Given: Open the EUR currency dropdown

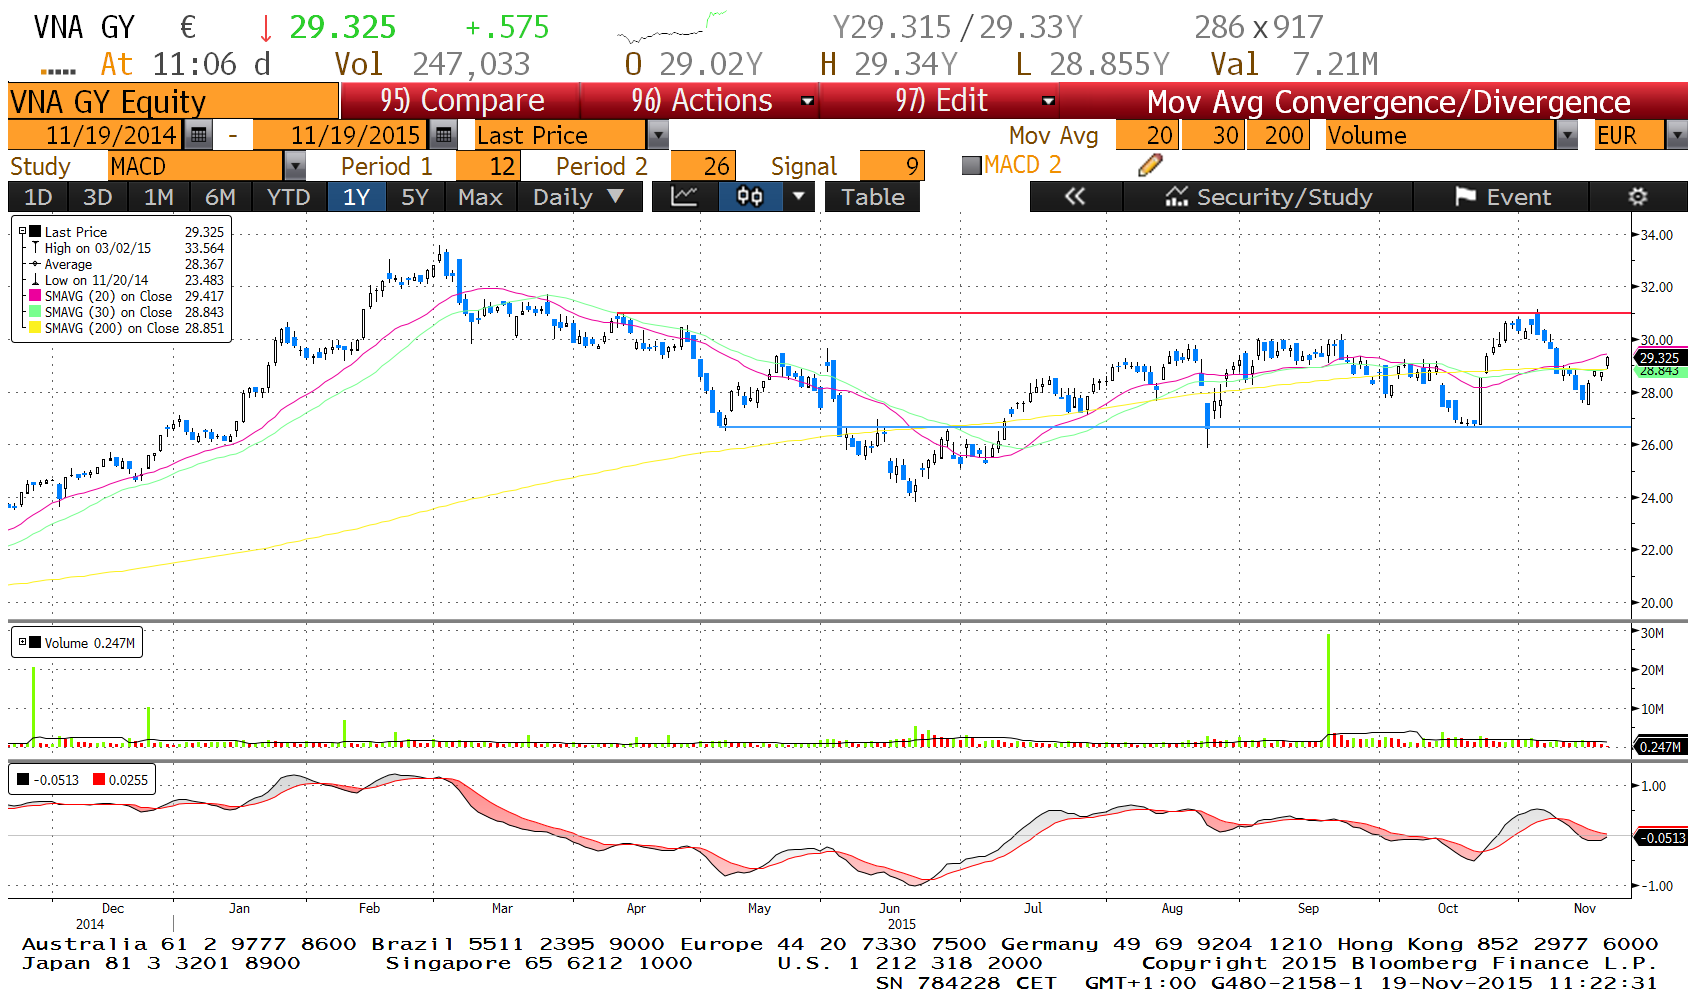Looking at the screenshot, I should tap(1677, 135).
